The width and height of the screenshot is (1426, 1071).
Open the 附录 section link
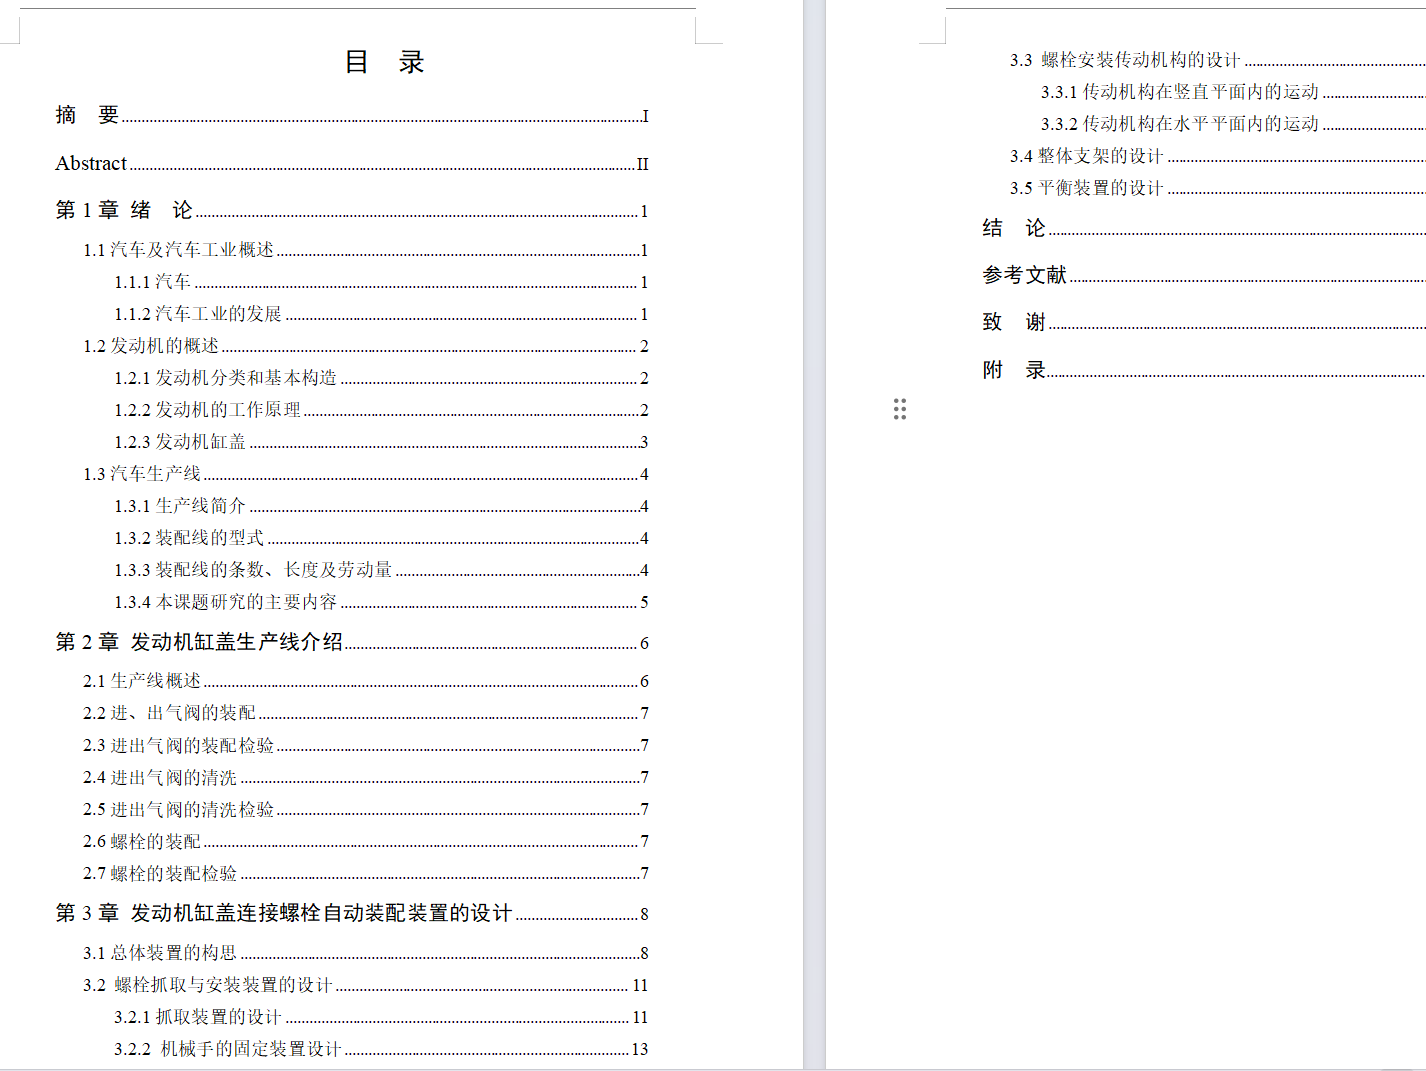click(1012, 369)
